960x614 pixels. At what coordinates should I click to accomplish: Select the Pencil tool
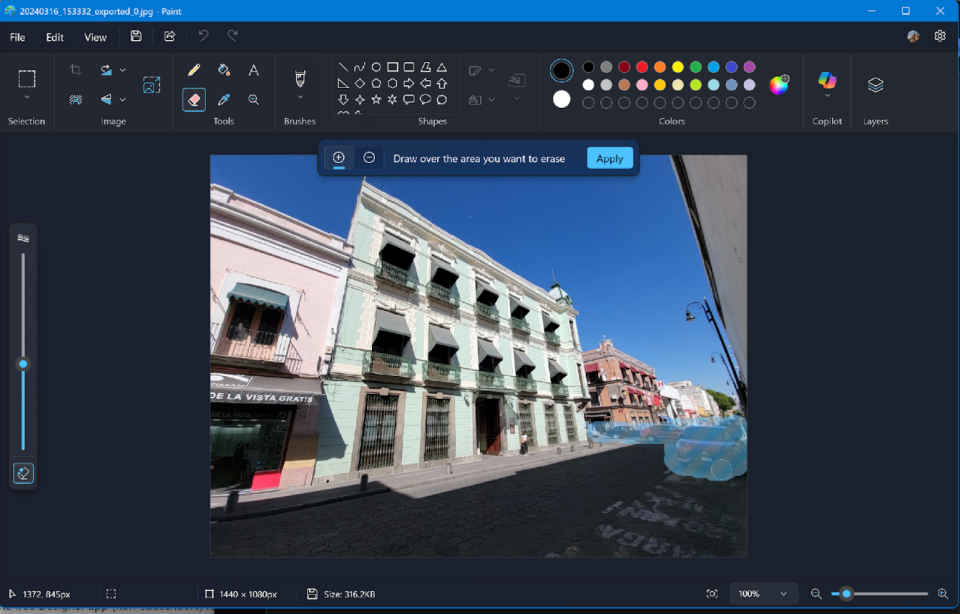(x=194, y=69)
